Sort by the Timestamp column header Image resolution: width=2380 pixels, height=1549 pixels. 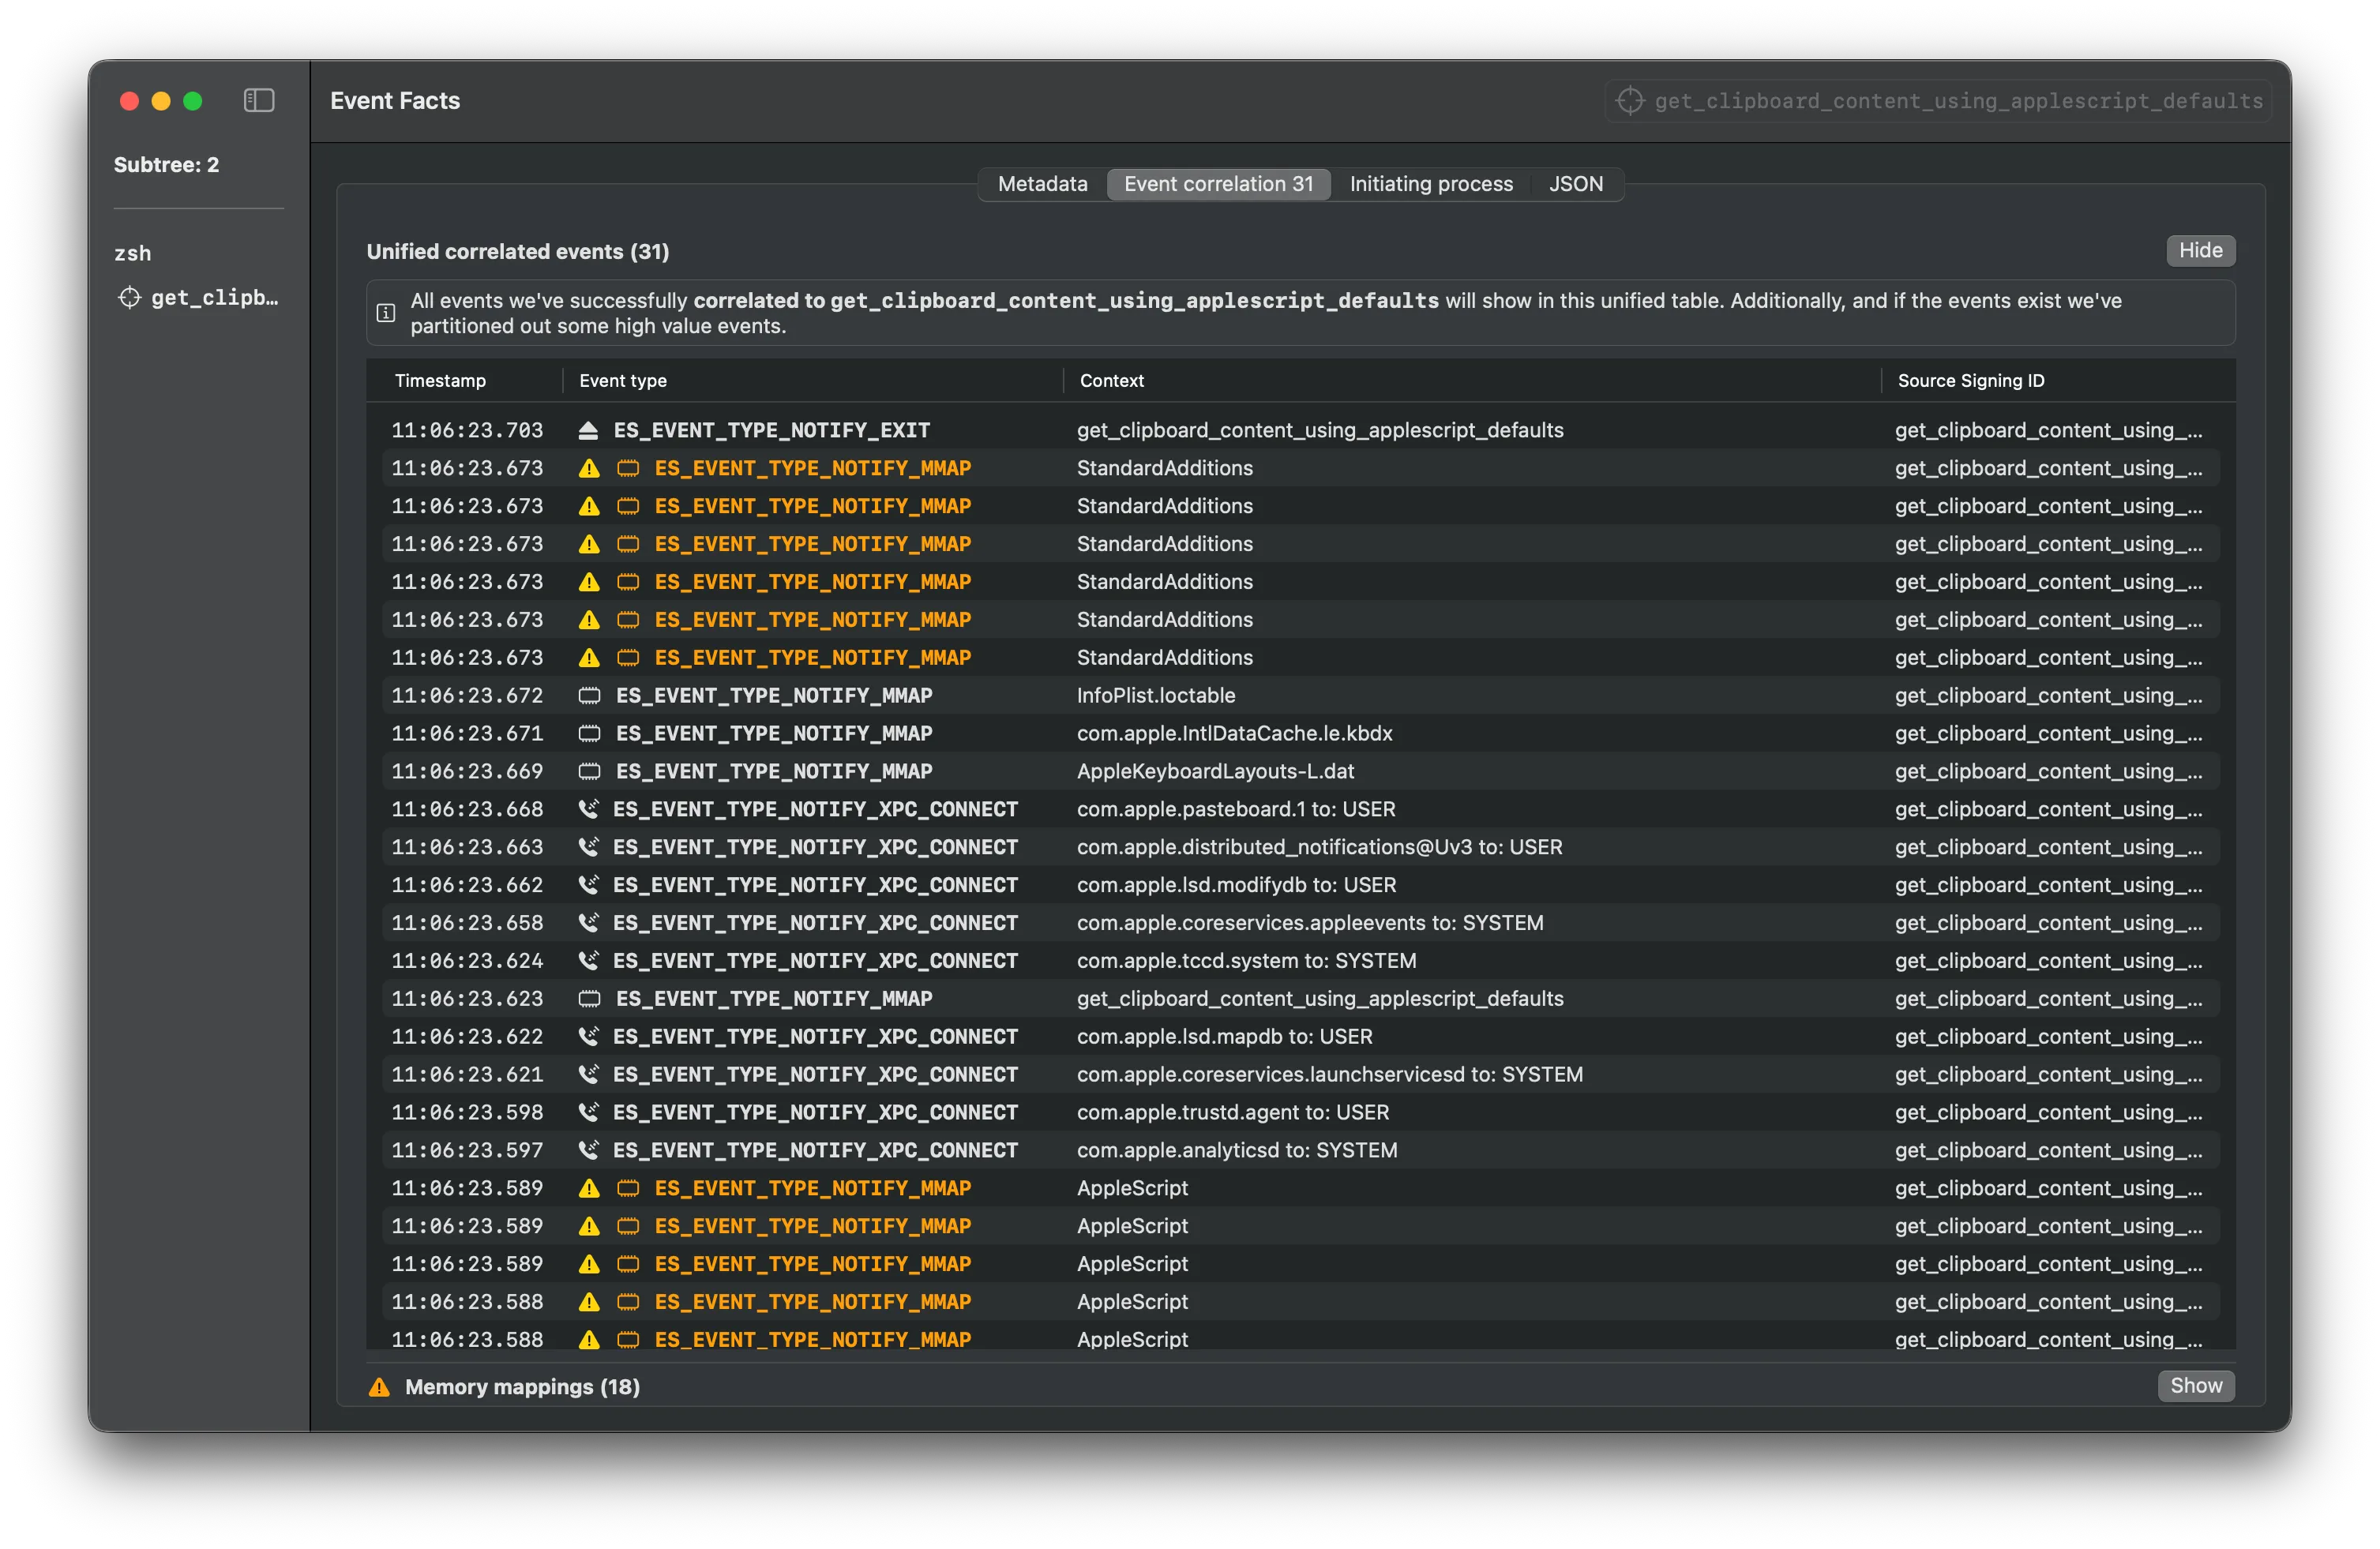coord(440,380)
